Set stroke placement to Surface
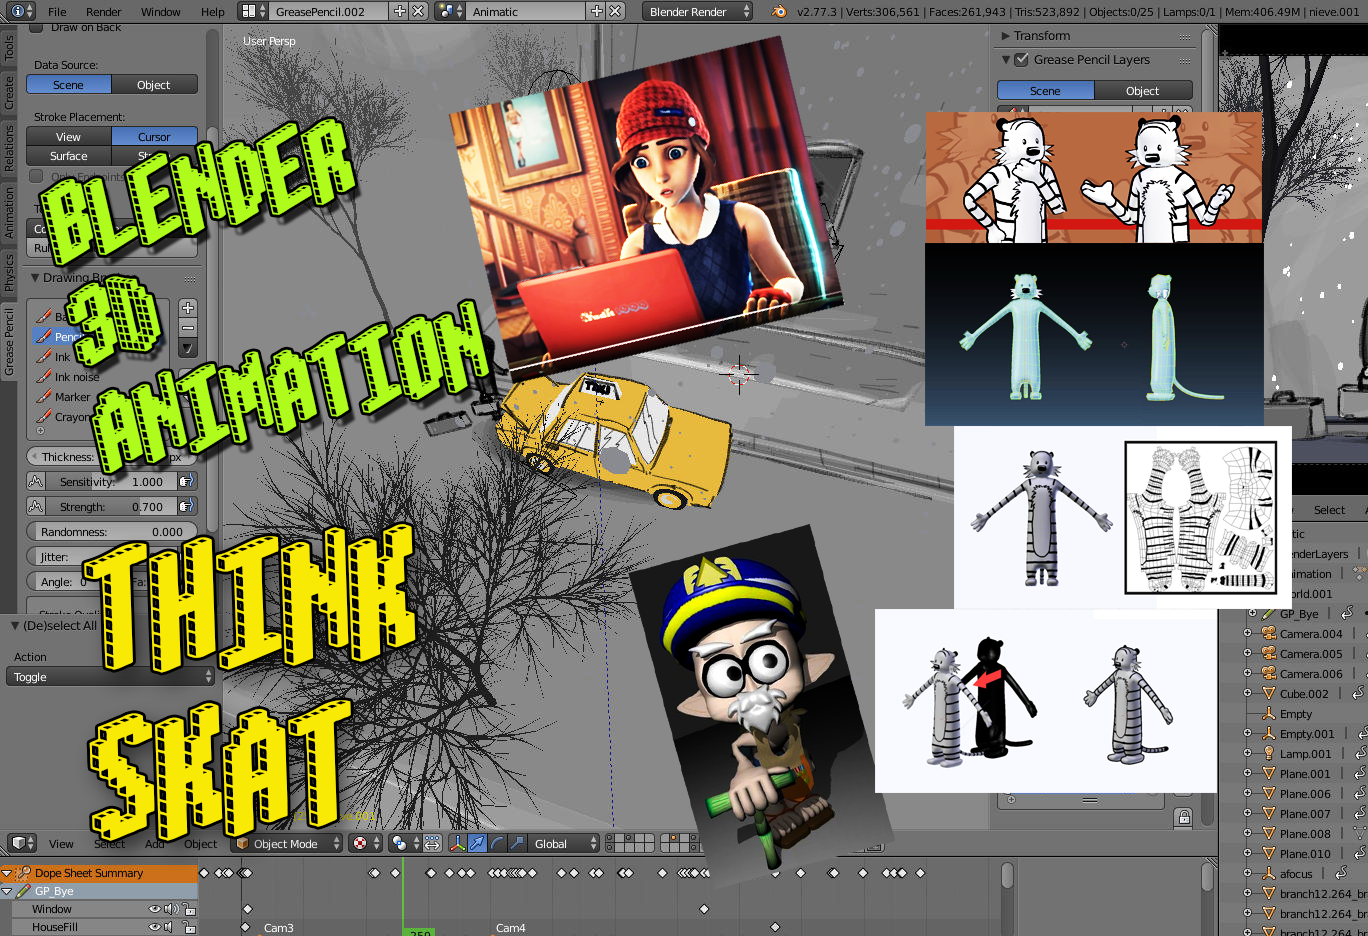Viewport: 1368px width, 936px height. [x=68, y=156]
